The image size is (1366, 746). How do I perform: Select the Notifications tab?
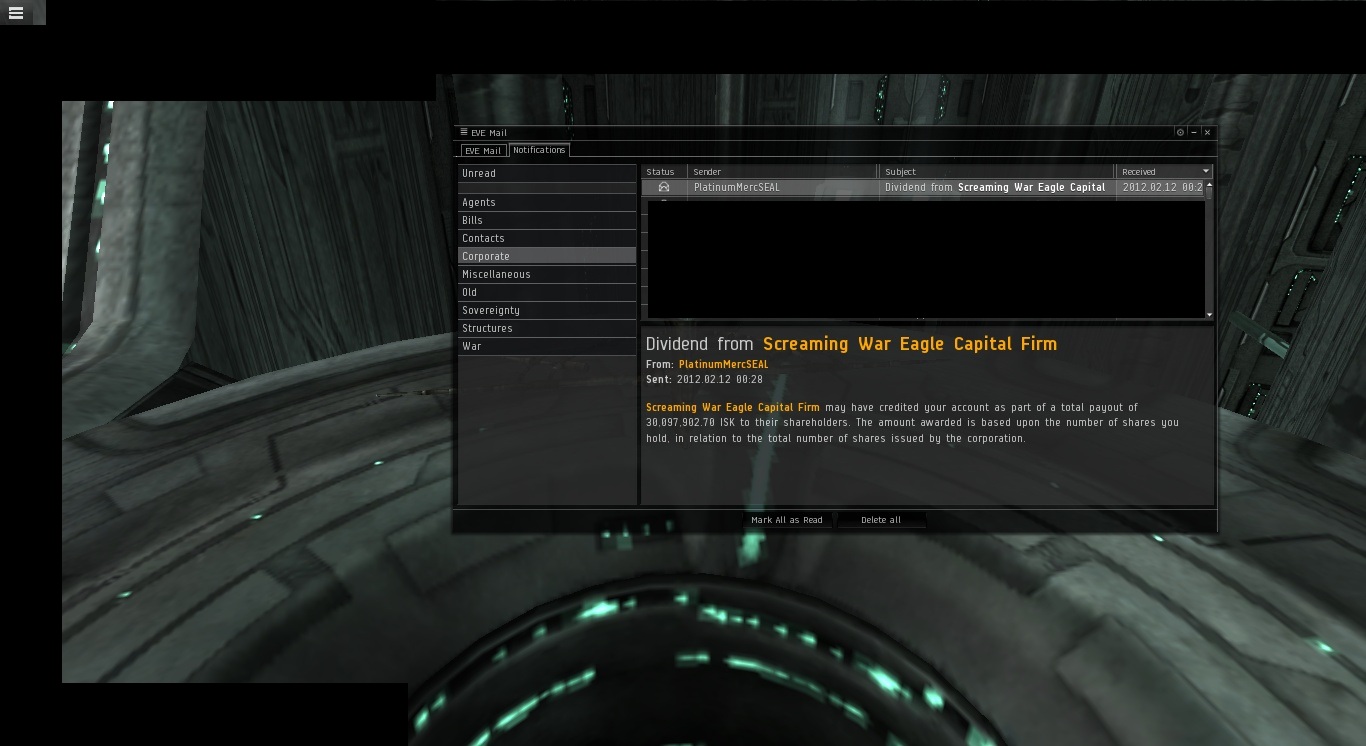[x=539, y=150]
